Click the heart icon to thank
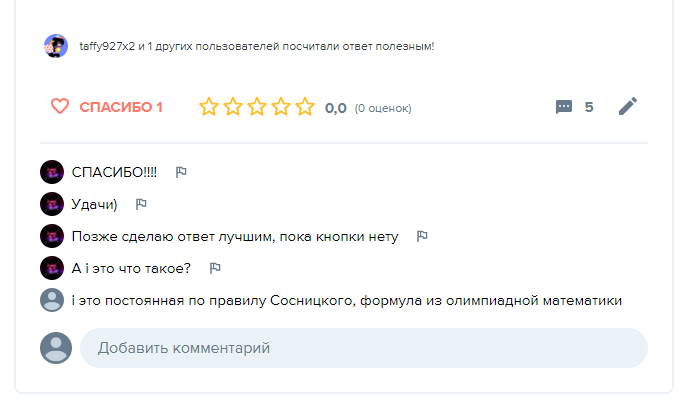 (x=60, y=107)
